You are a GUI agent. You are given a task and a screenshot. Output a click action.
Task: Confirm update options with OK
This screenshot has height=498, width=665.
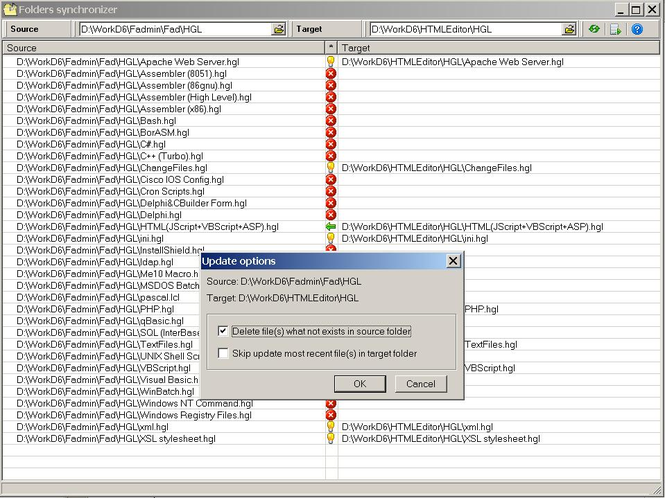[360, 384]
